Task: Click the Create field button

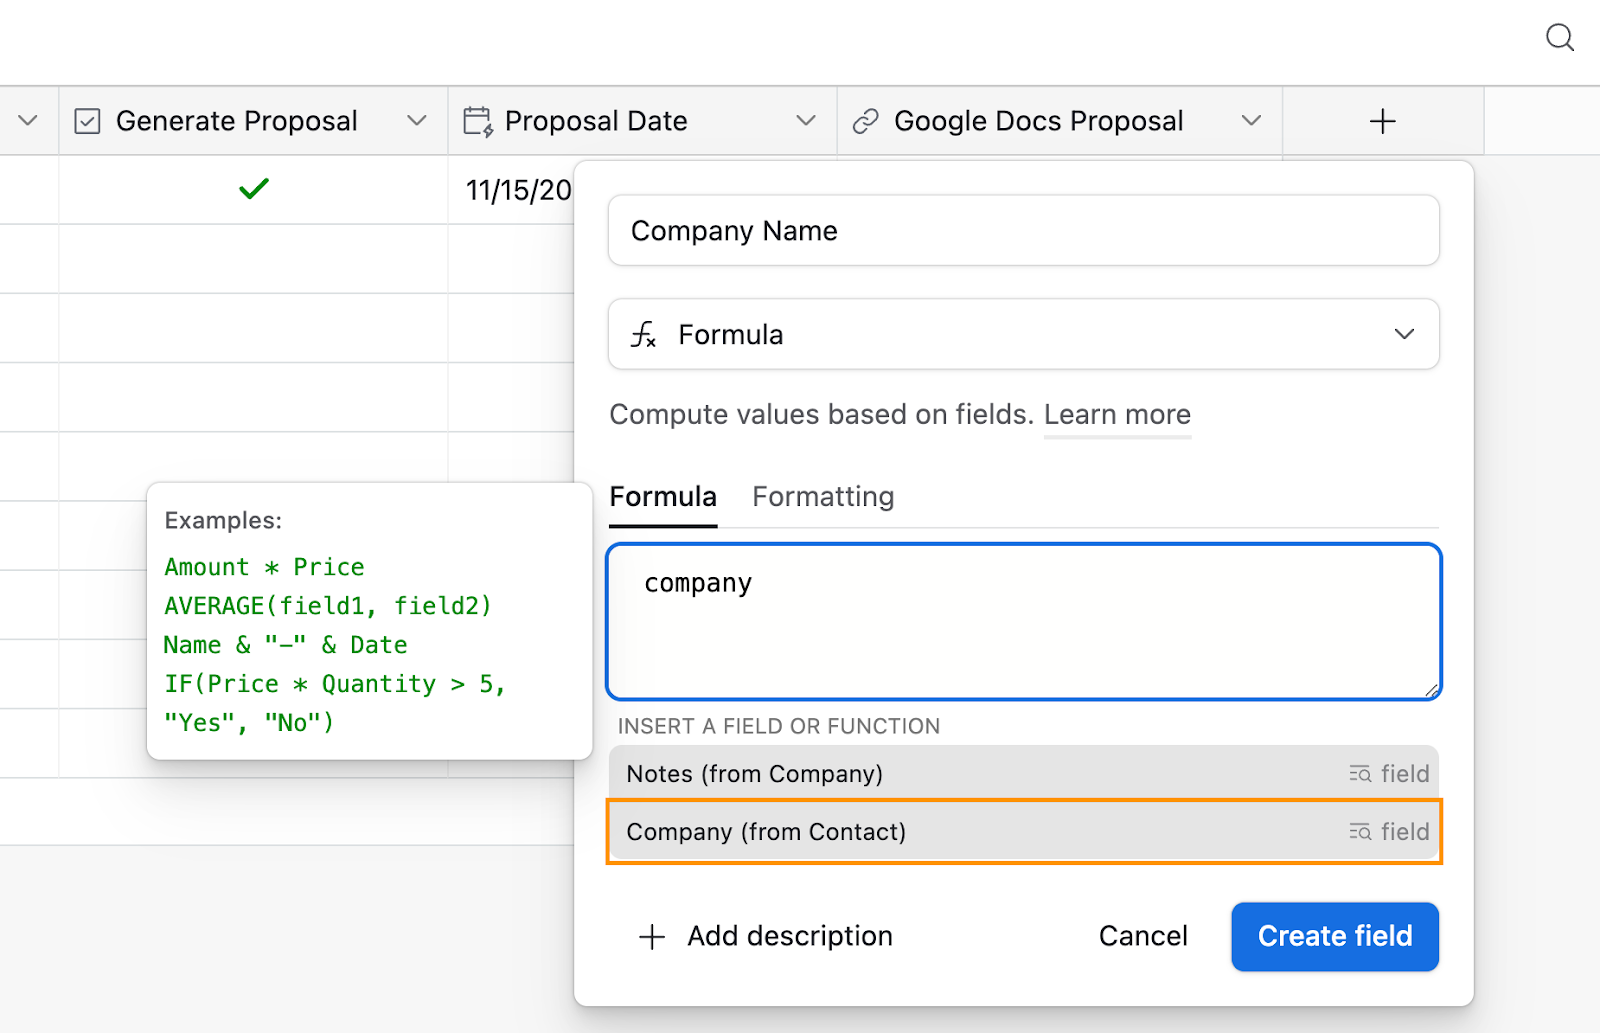Action: pyautogui.click(x=1335, y=937)
